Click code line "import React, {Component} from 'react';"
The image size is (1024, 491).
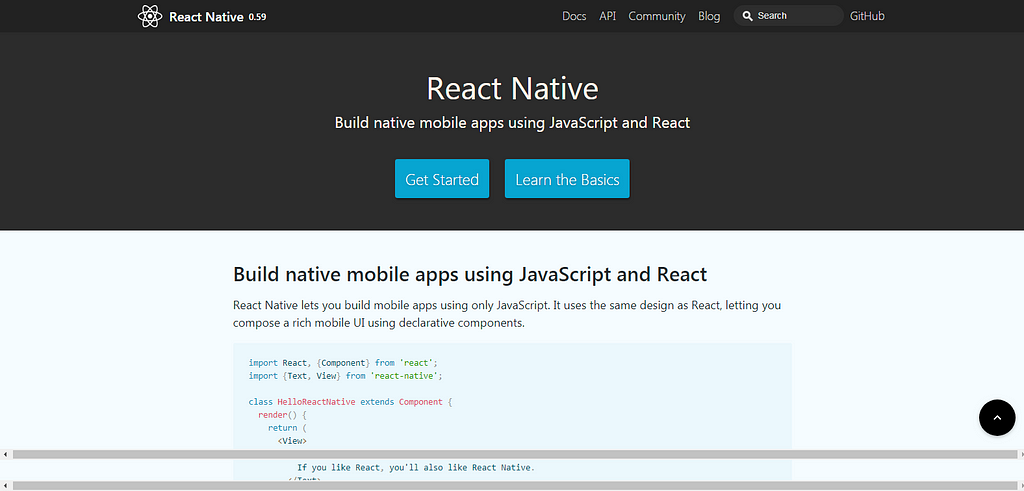coord(344,362)
